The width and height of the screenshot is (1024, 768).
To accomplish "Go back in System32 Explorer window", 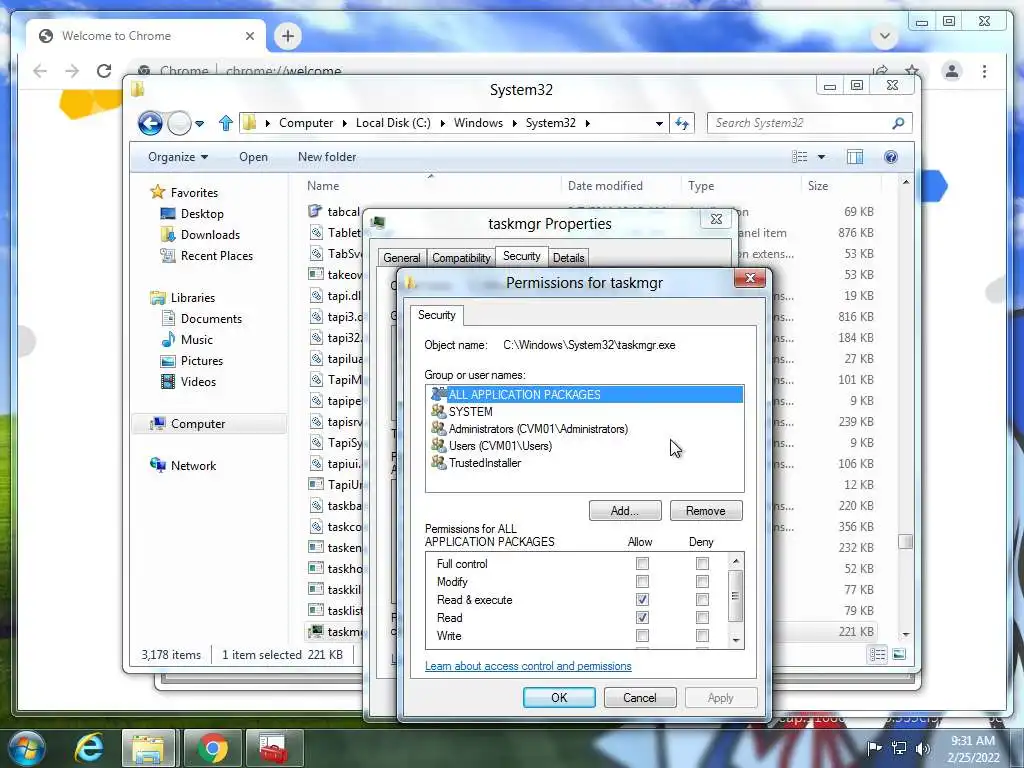I will tap(150, 123).
